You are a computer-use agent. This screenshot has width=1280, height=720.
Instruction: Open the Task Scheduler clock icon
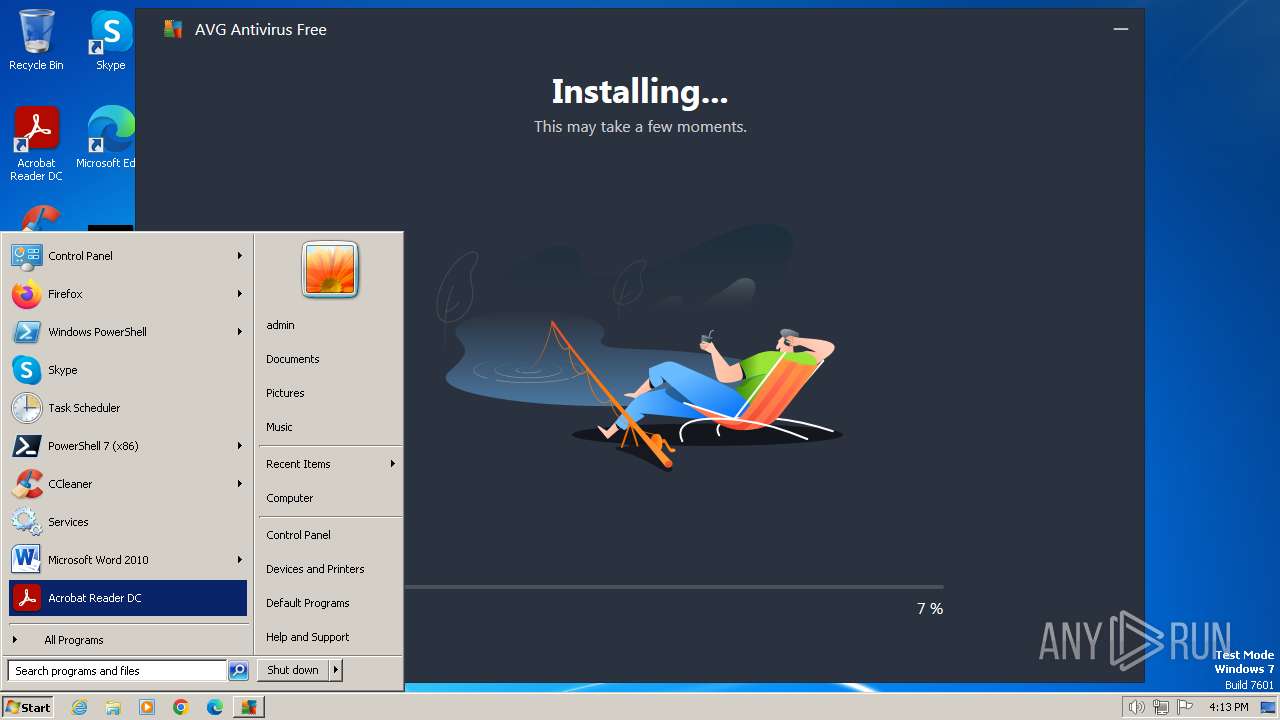(26, 408)
